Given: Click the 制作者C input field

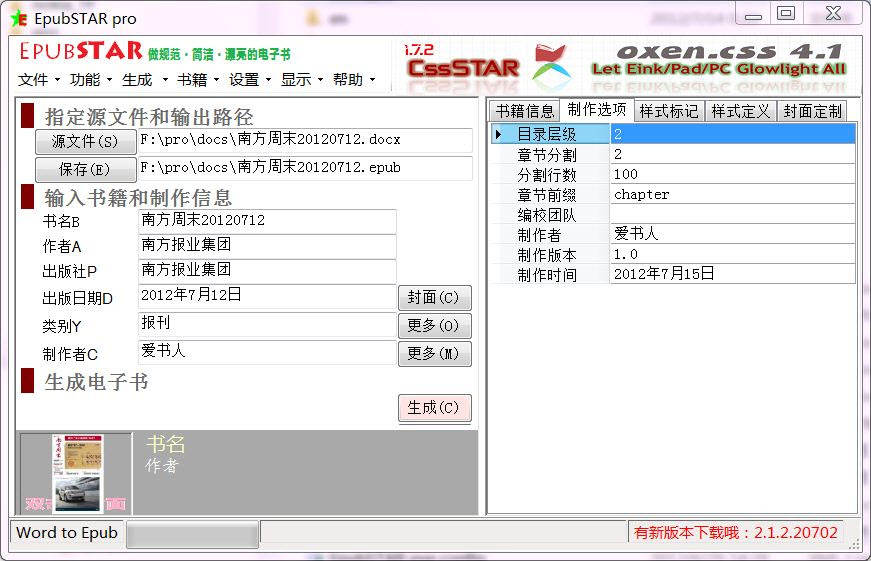Looking at the screenshot, I should pos(267,352).
